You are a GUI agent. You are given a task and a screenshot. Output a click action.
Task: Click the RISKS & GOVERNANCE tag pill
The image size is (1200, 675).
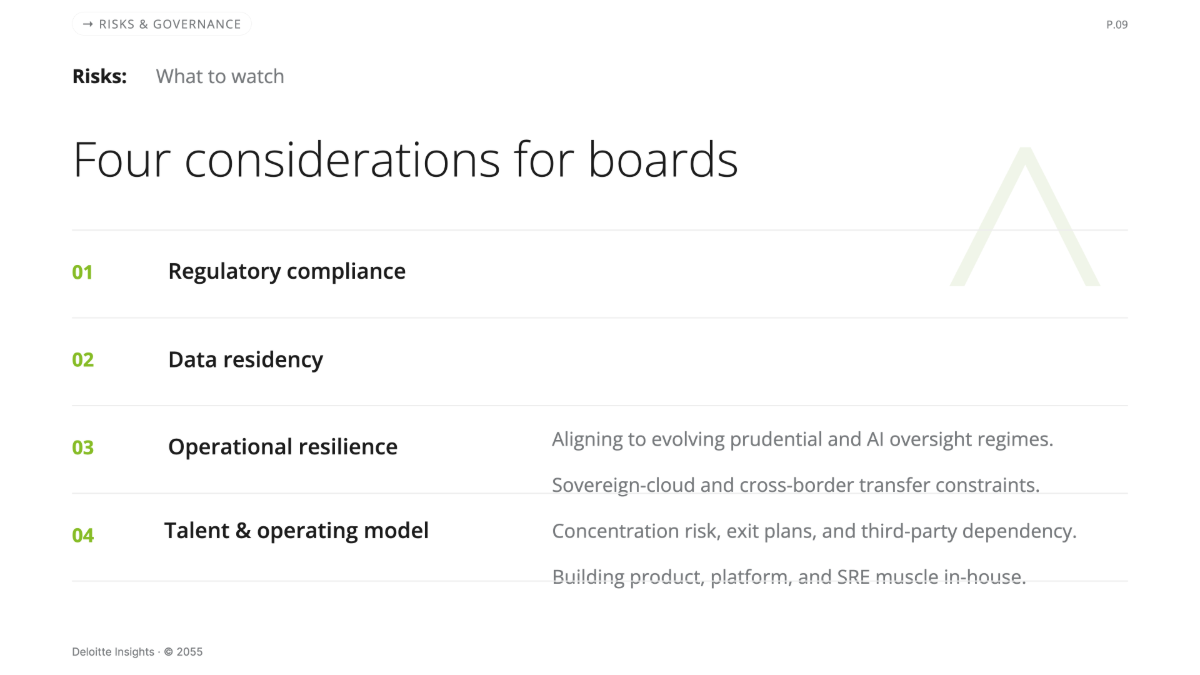click(161, 24)
